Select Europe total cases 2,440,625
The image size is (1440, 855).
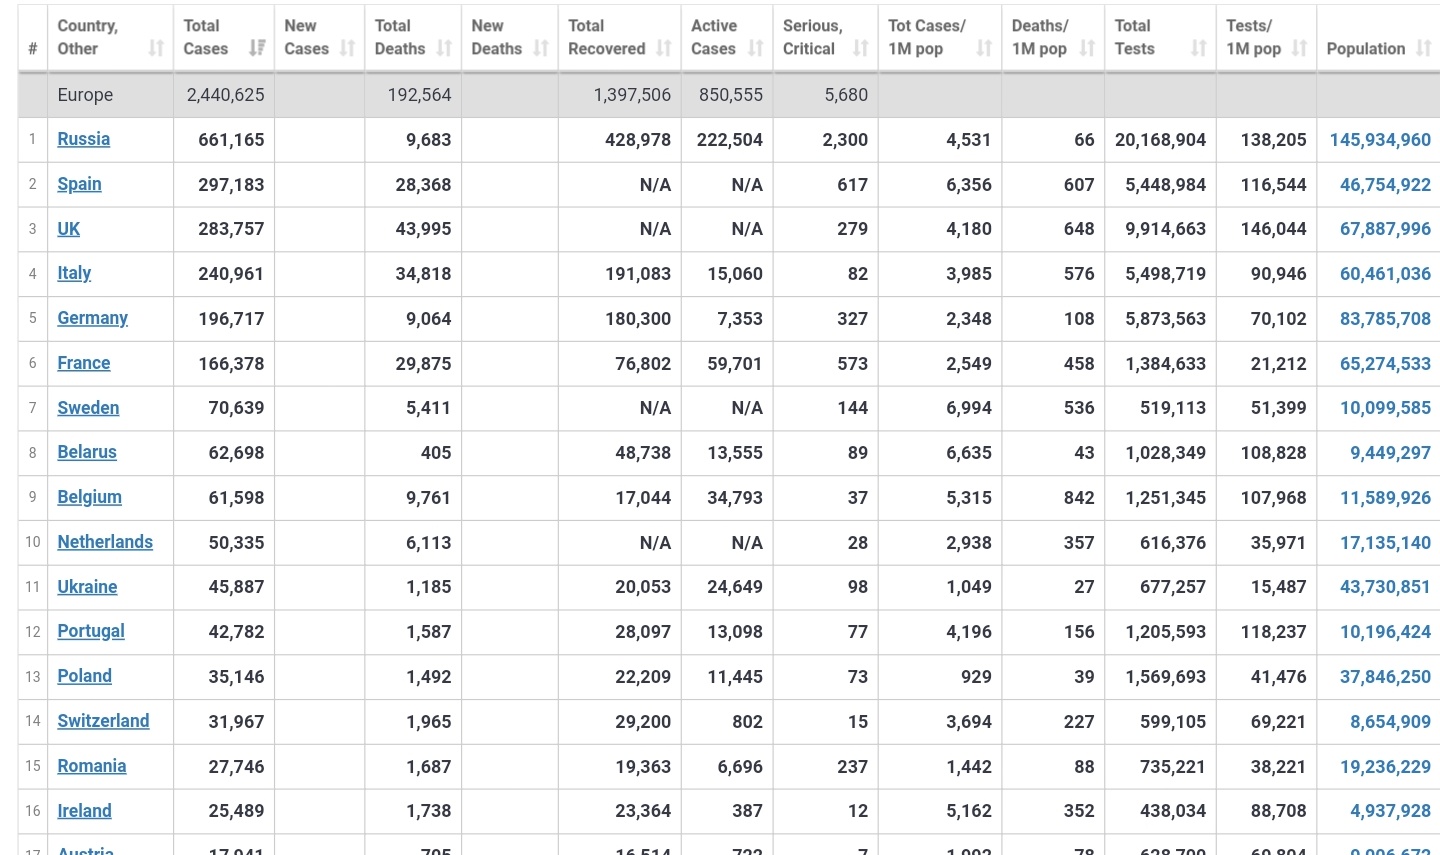point(226,95)
